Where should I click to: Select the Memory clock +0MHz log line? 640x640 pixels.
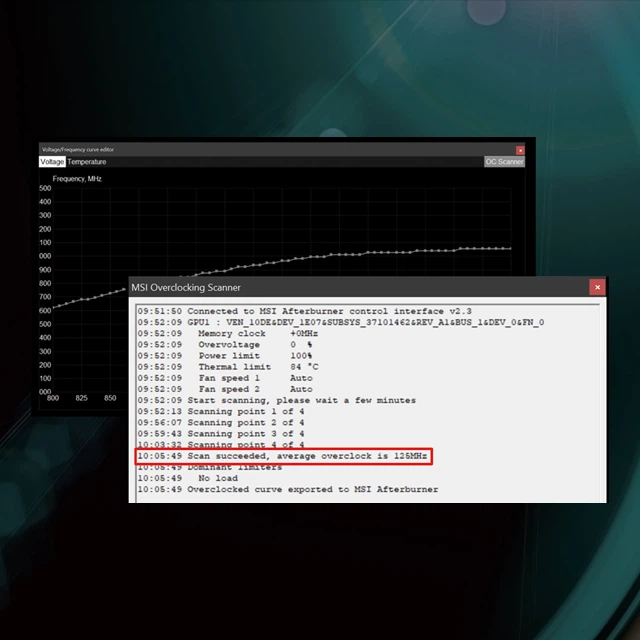[228, 333]
